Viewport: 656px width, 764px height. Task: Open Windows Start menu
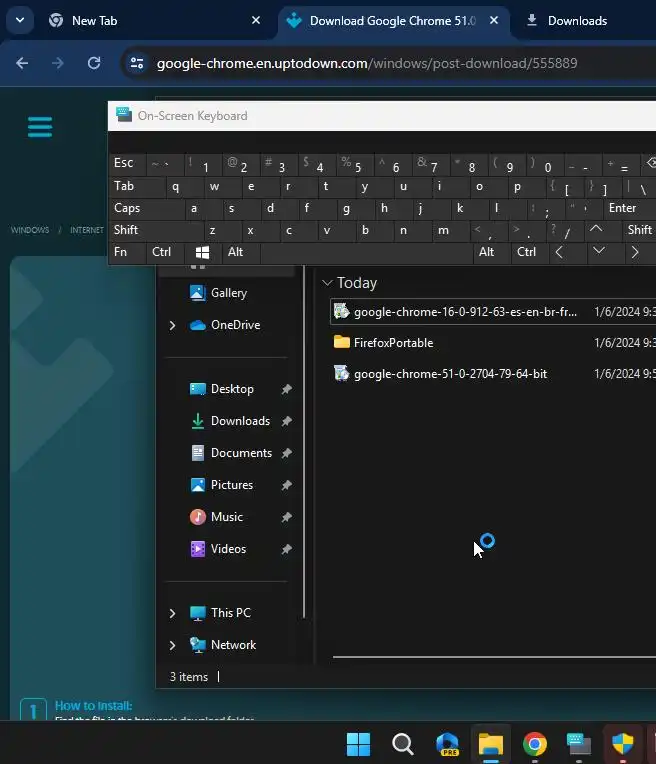(x=358, y=744)
